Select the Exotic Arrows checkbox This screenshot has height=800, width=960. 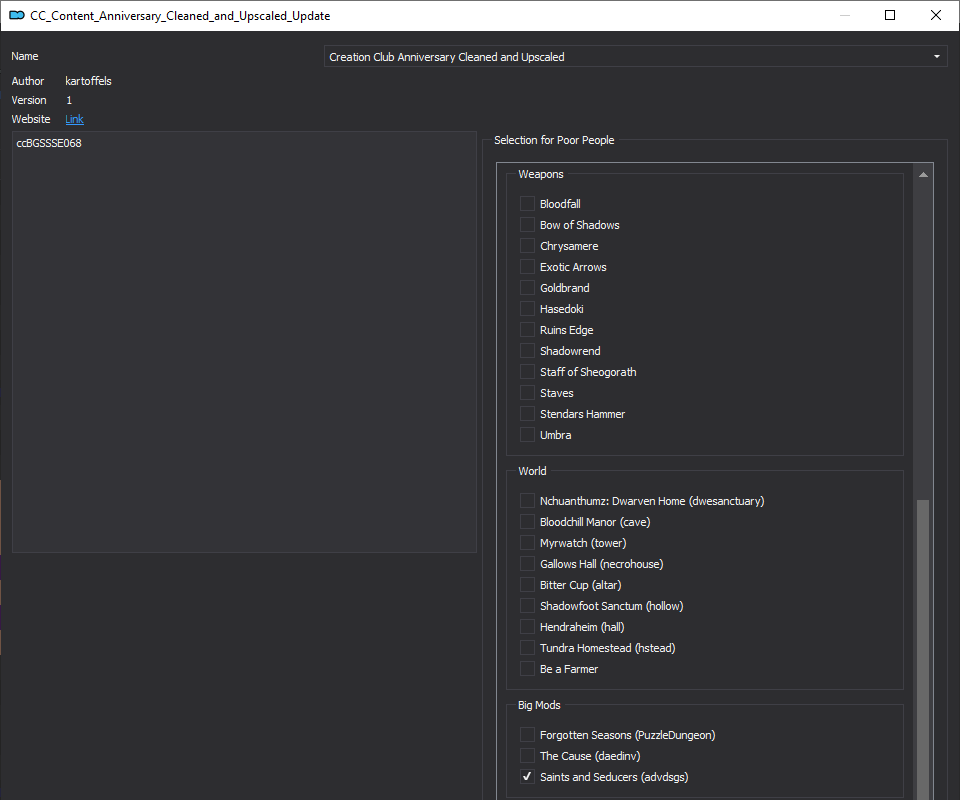click(527, 266)
